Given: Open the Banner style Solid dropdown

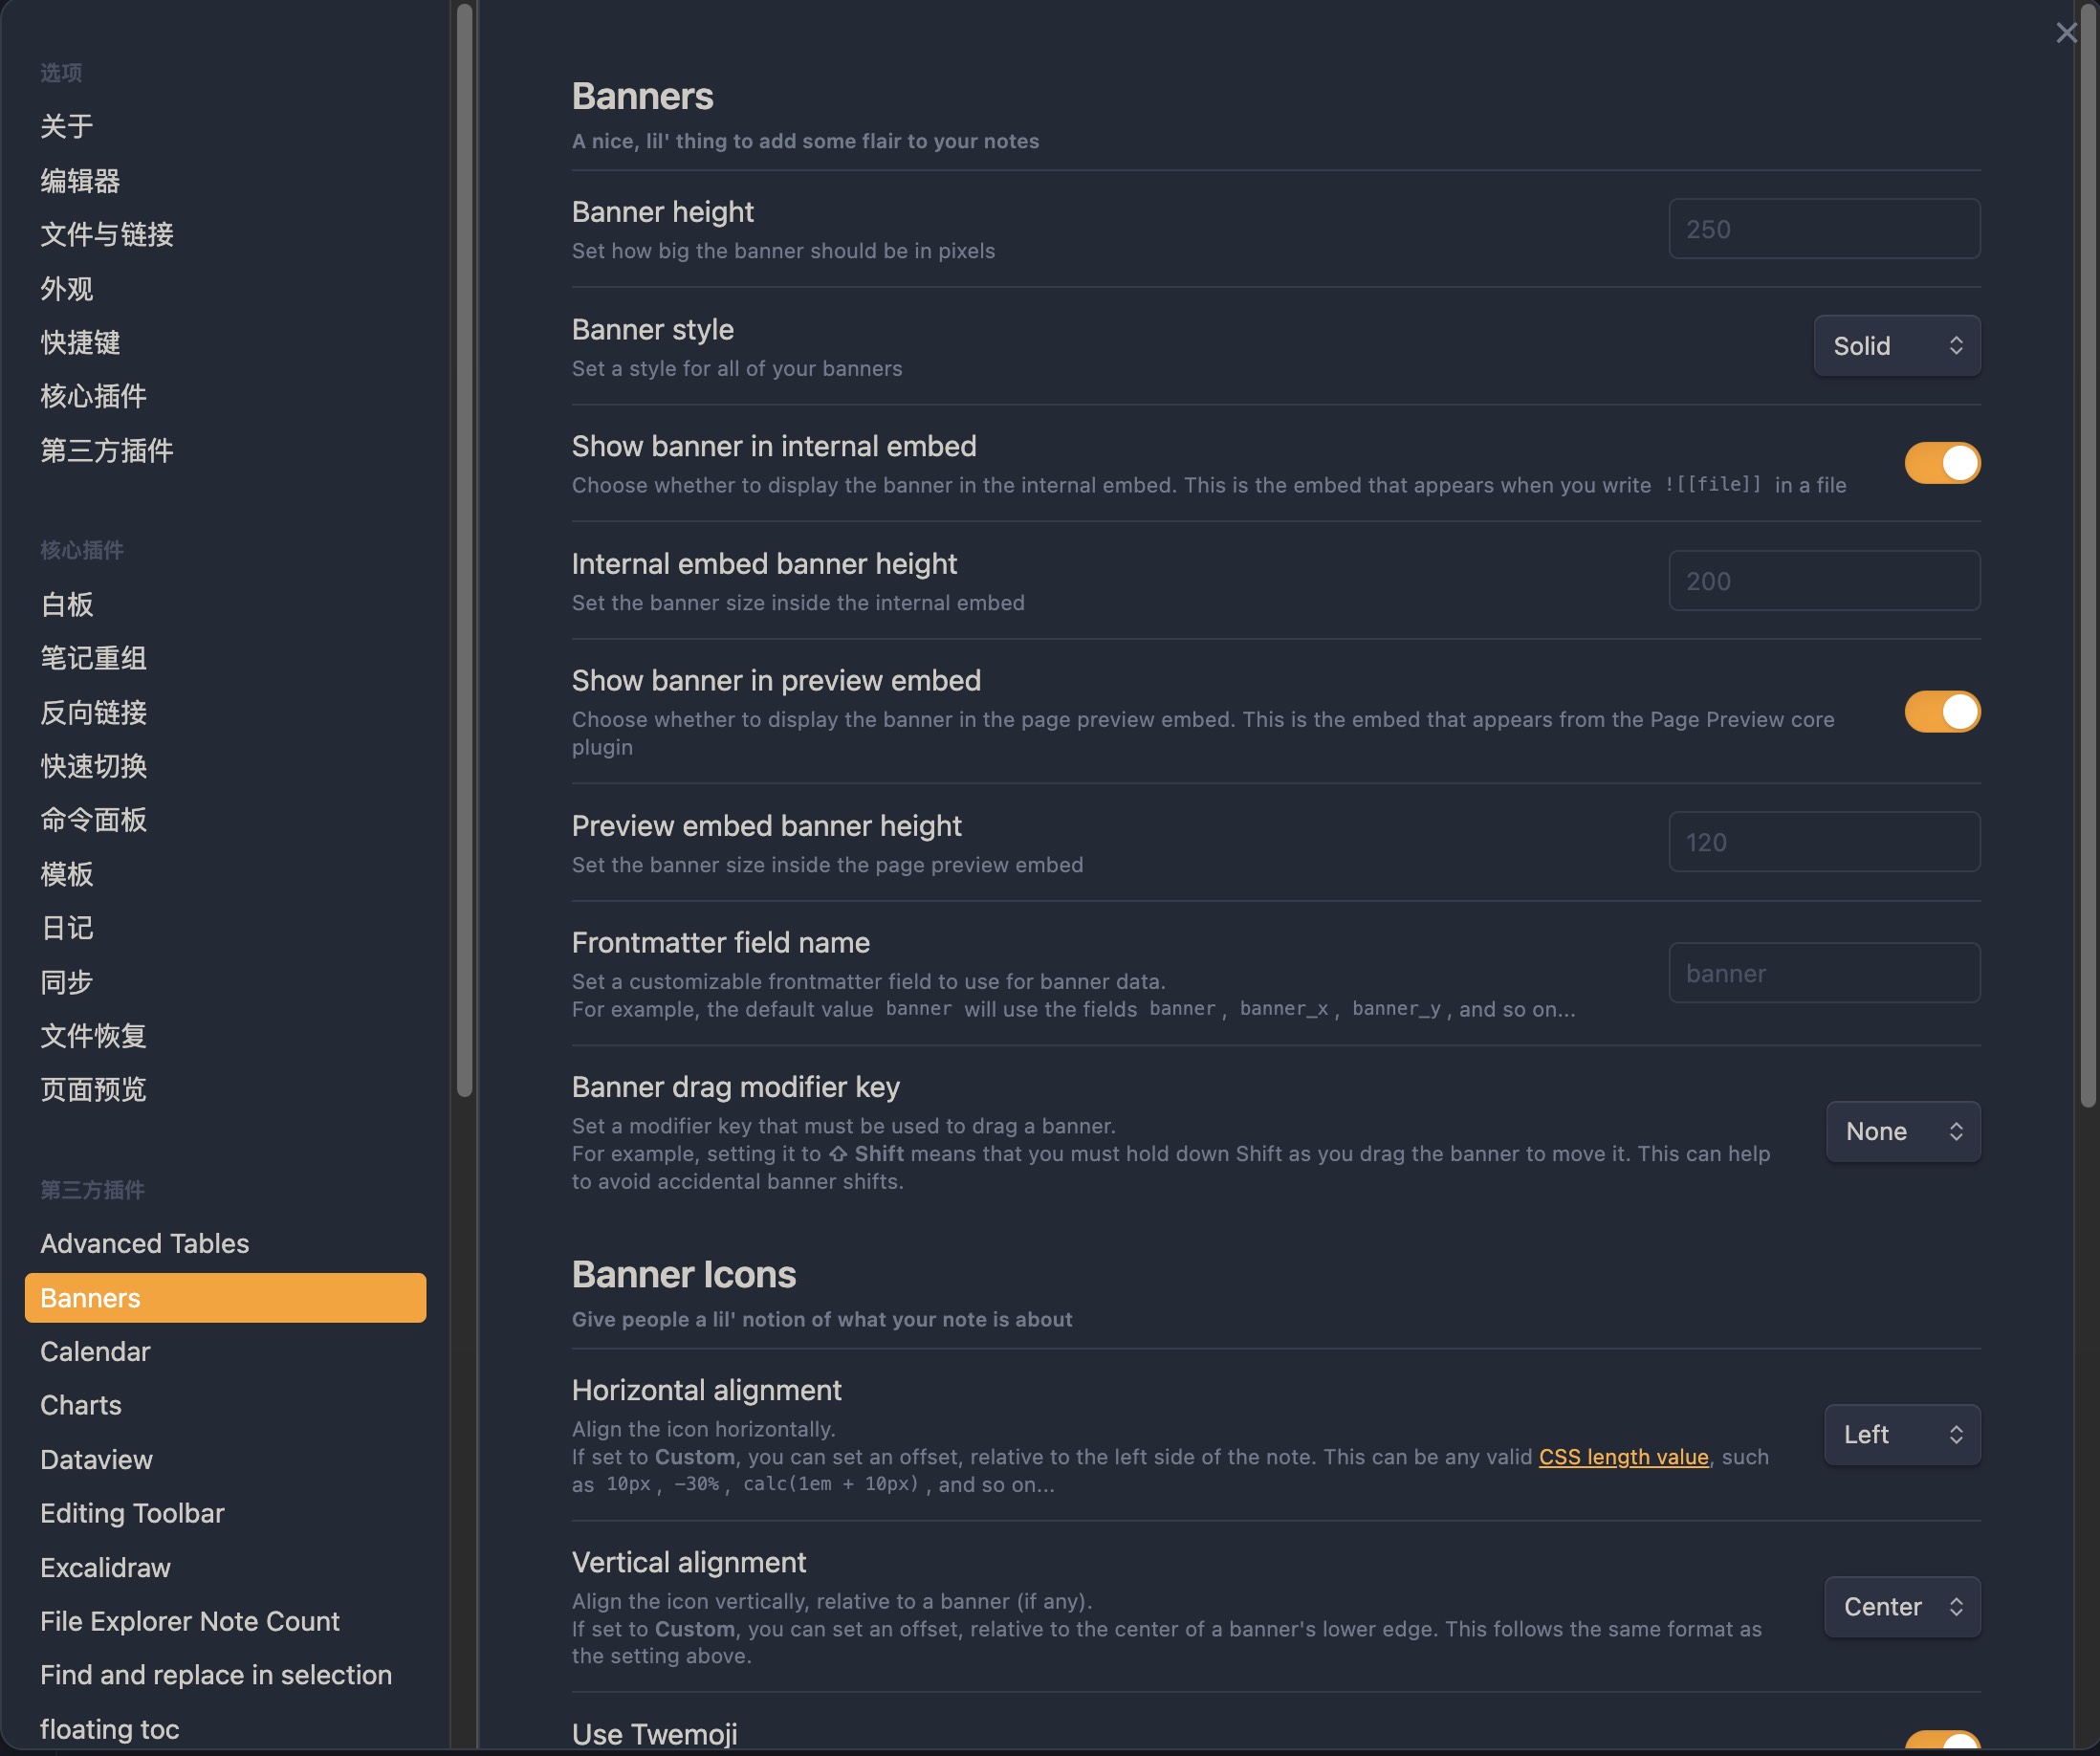Looking at the screenshot, I should tap(1897, 346).
